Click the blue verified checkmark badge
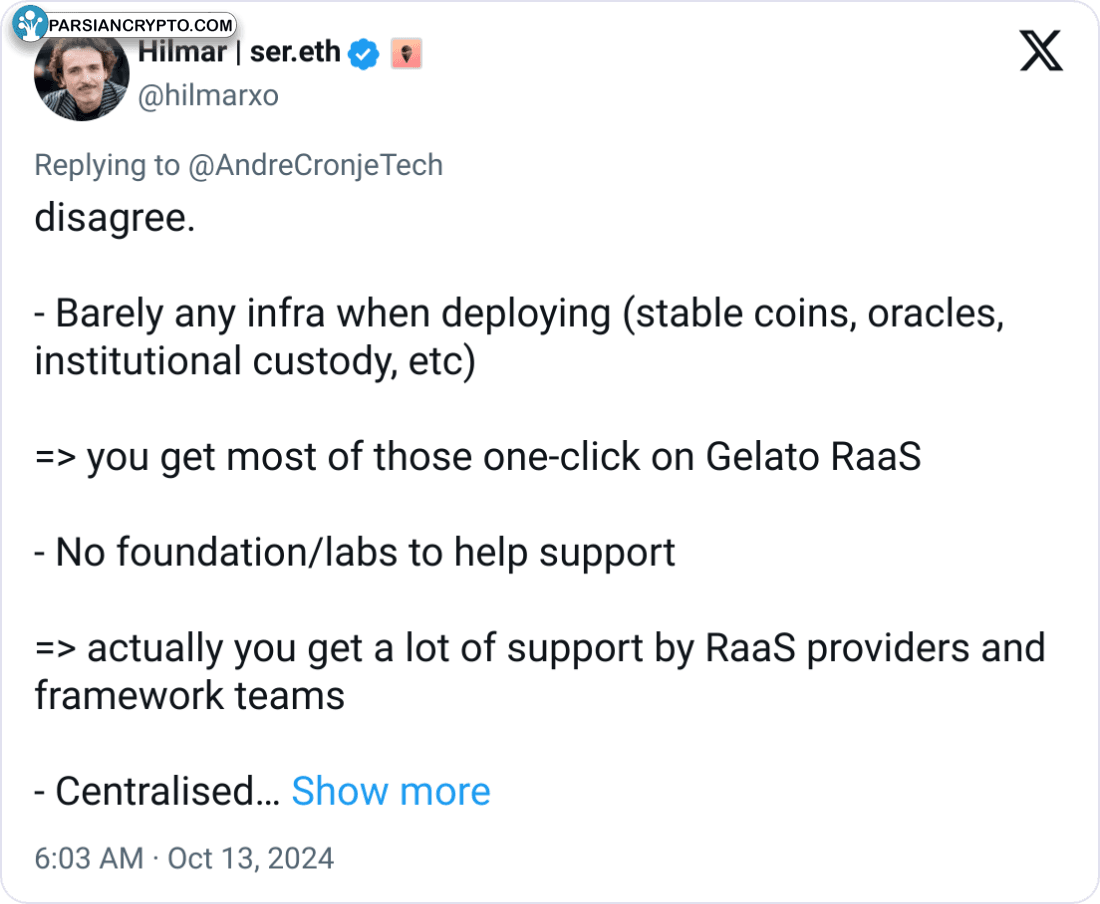1100x904 pixels. [364, 54]
